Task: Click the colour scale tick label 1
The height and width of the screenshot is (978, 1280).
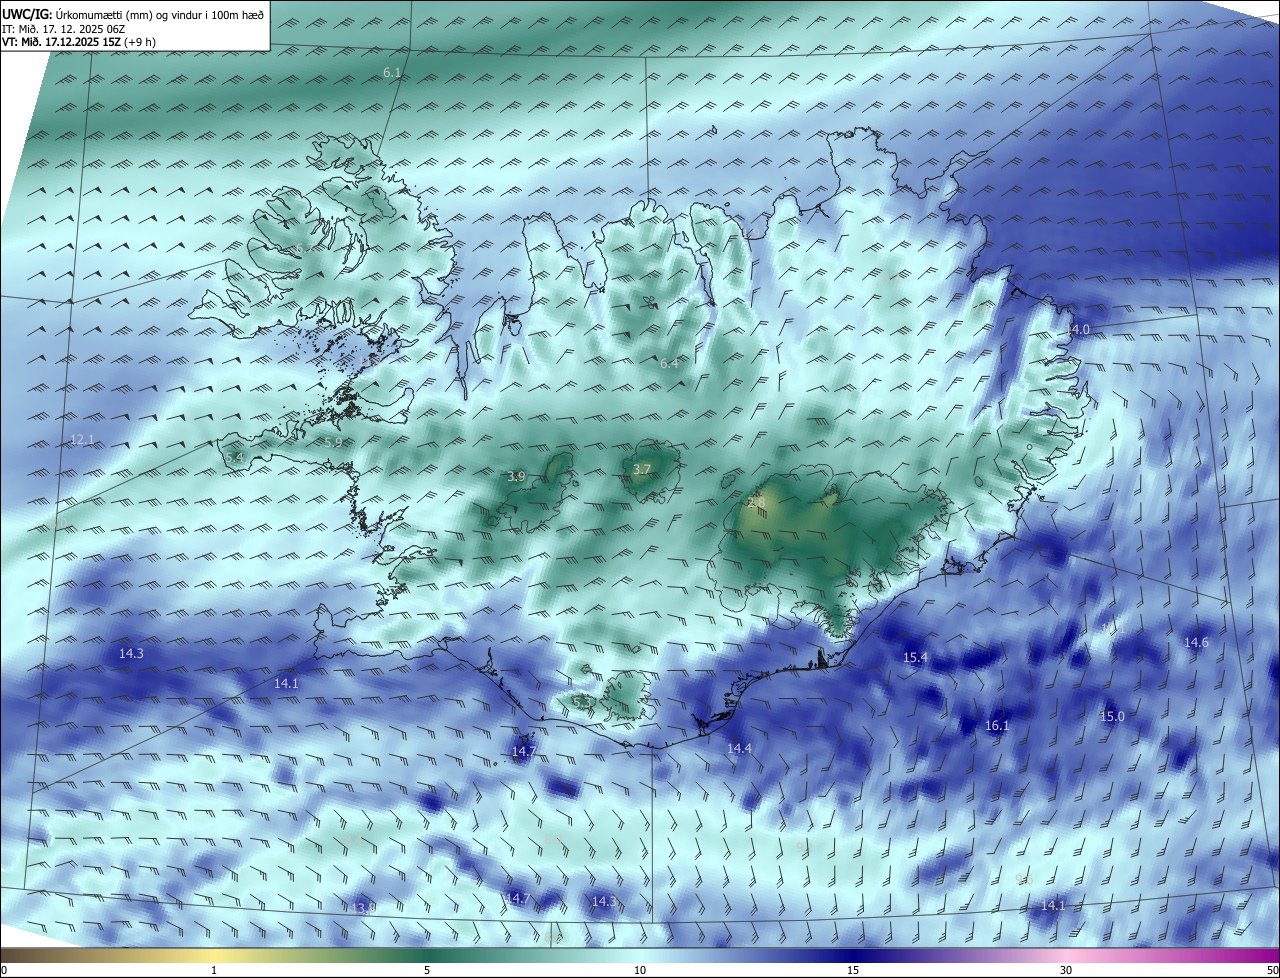Action: [x=214, y=970]
